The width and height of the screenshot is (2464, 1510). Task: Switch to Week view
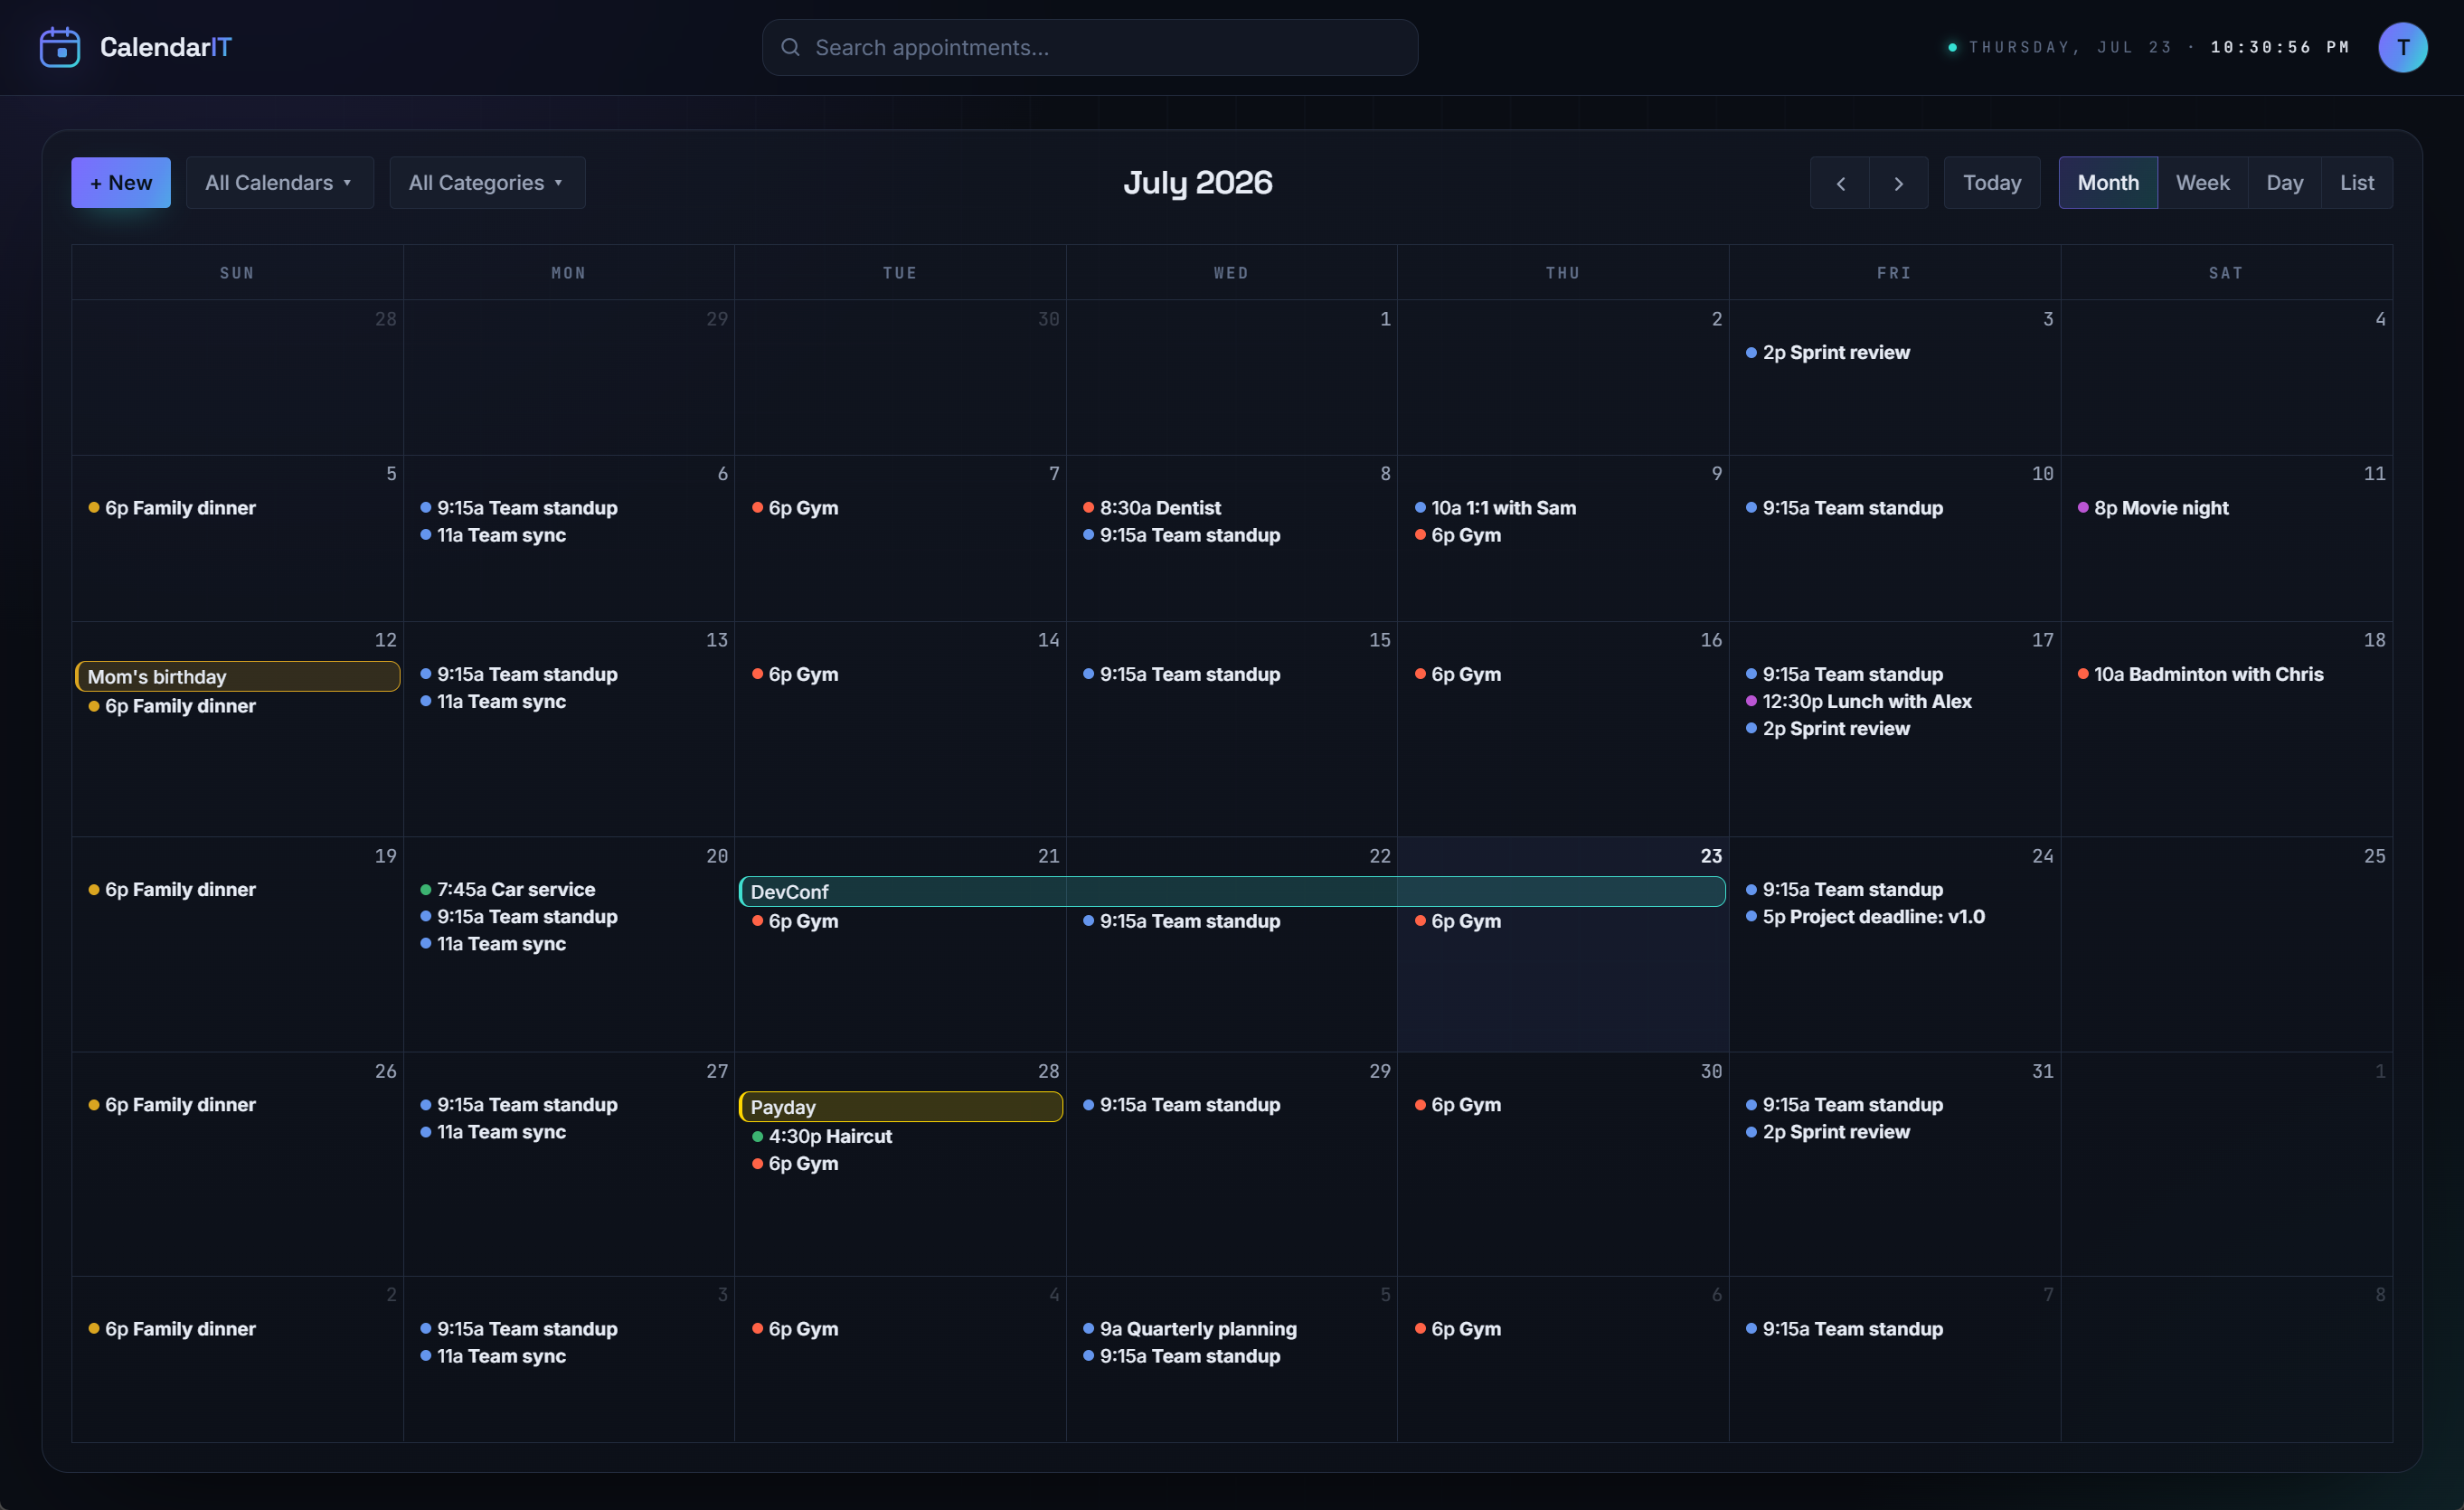(2203, 183)
